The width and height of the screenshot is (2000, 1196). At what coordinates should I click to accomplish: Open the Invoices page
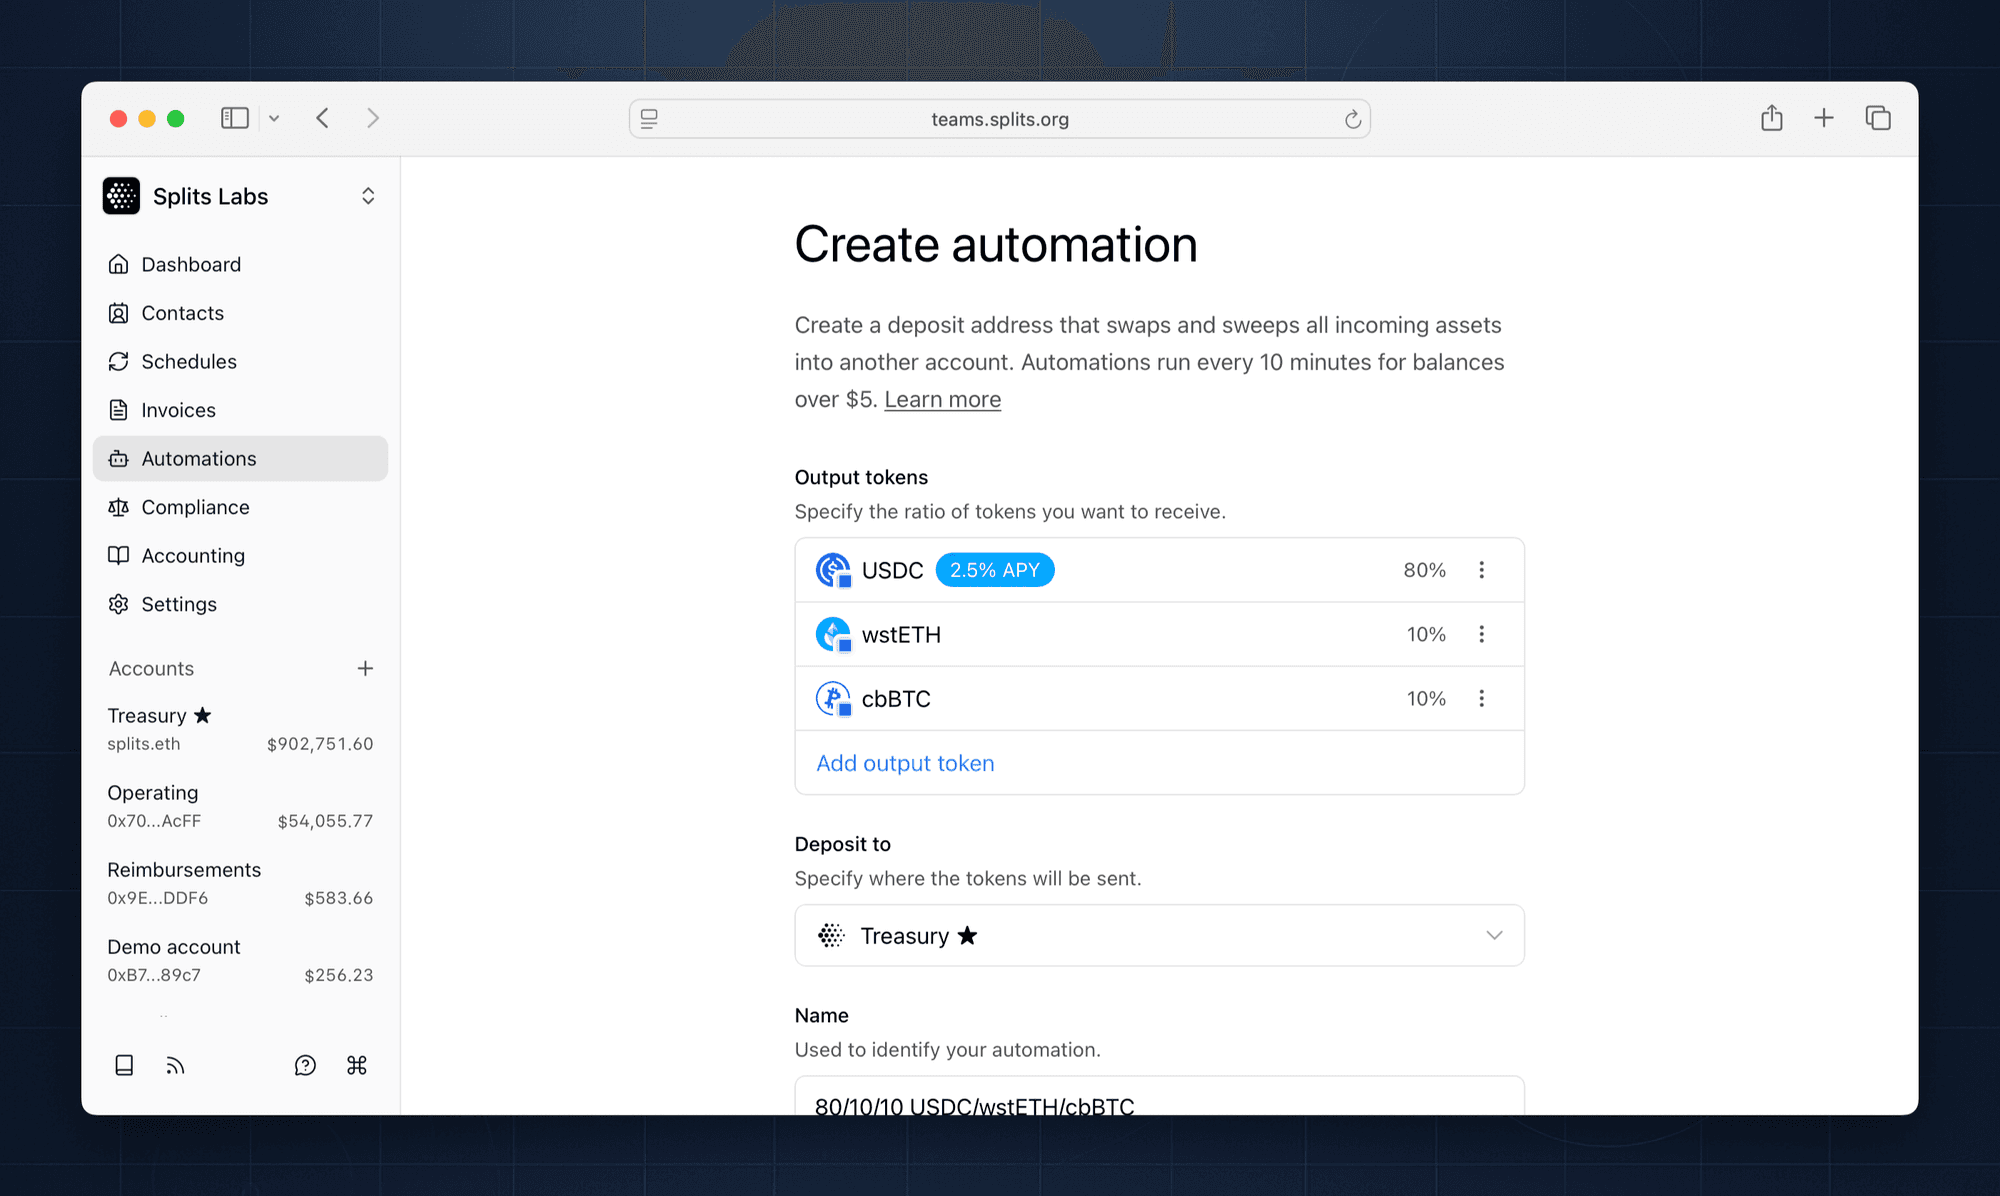click(x=178, y=410)
